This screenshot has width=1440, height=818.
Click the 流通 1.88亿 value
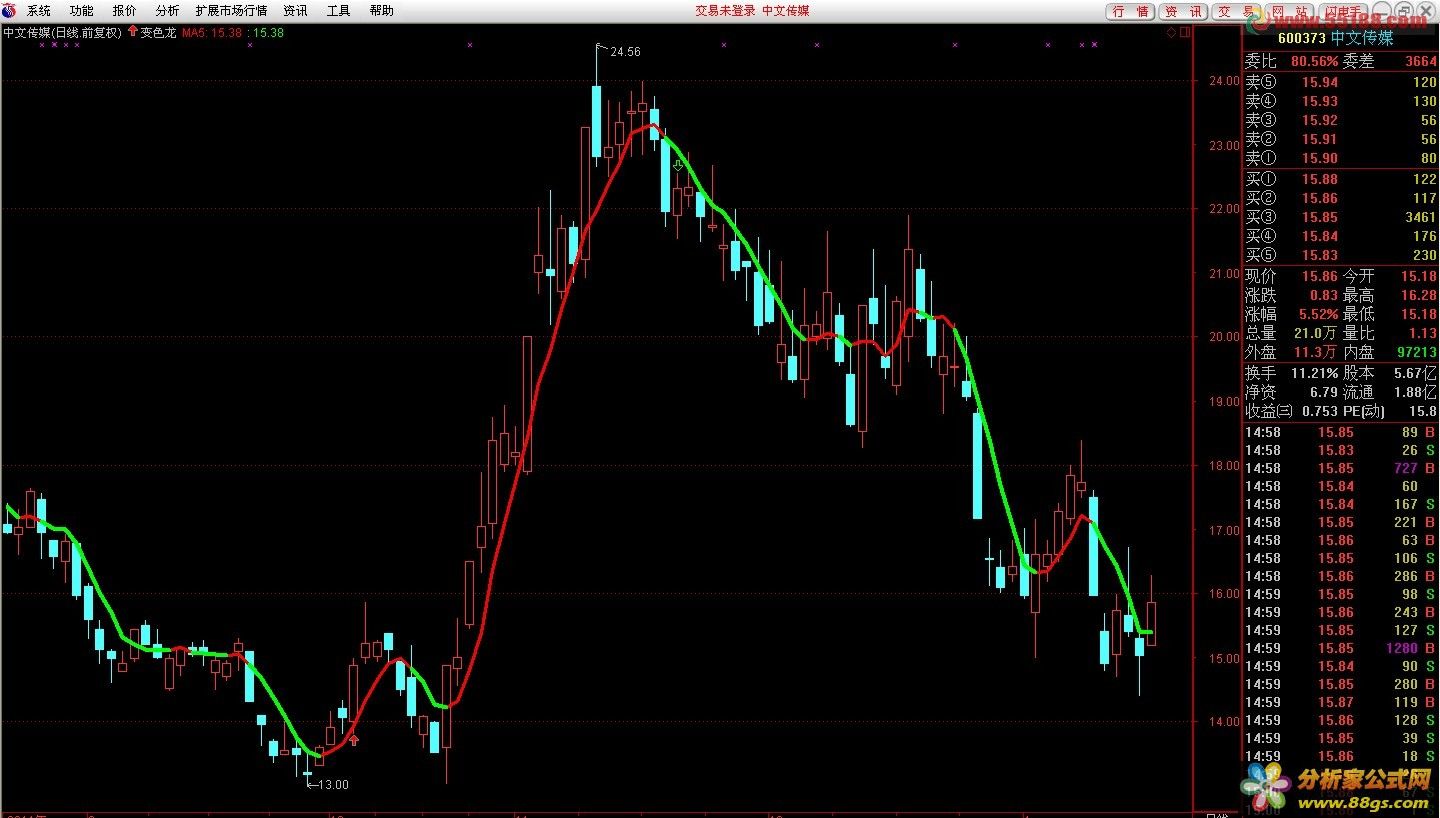pyautogui.click(x=1417, y=392)
